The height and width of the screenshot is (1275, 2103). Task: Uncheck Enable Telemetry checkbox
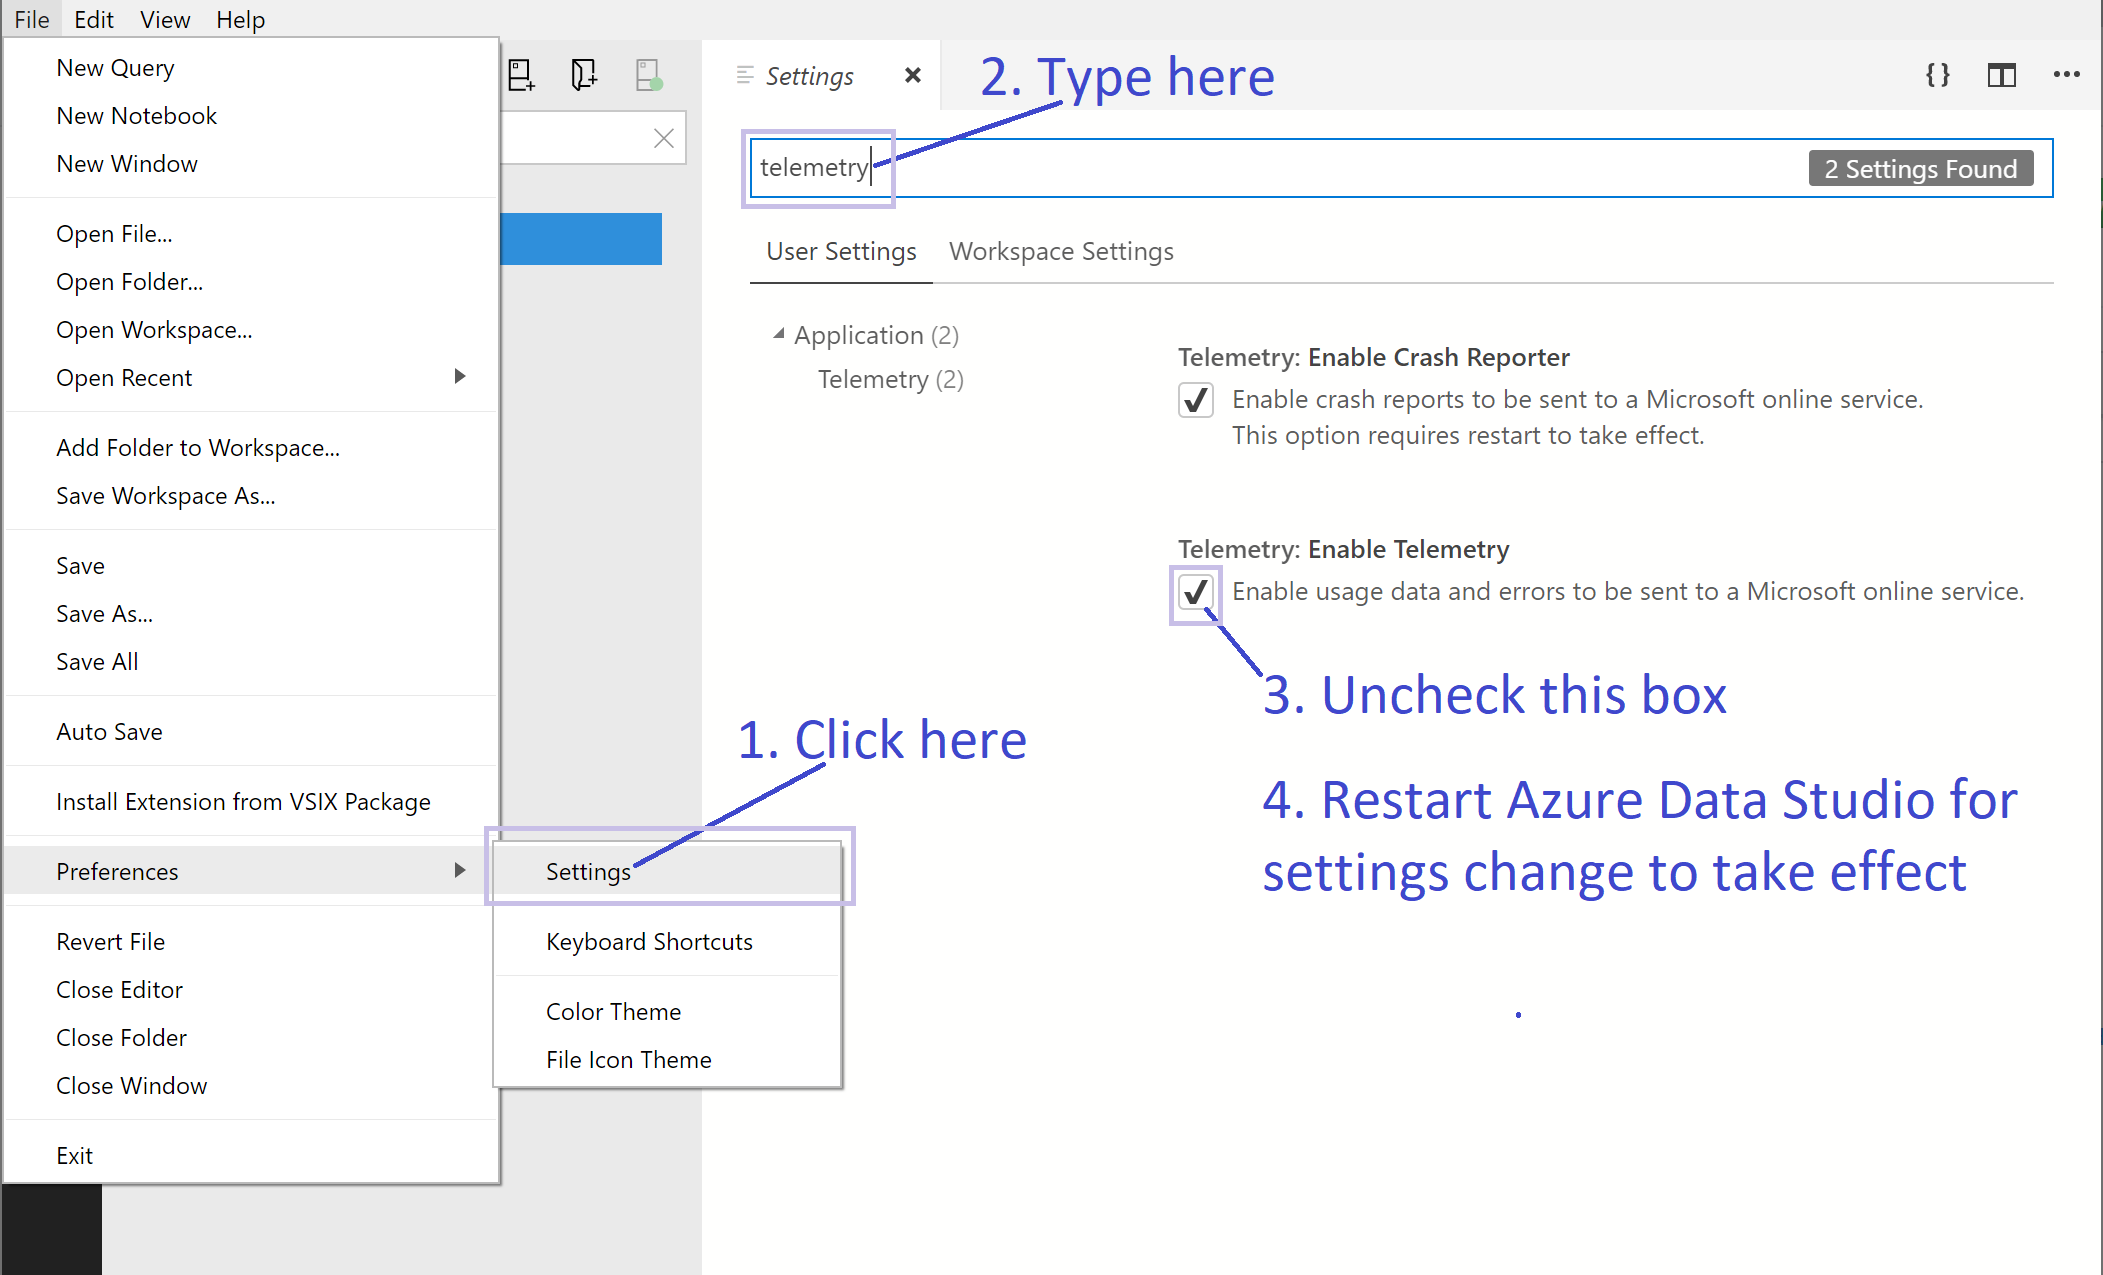[x=1196, y=592]
